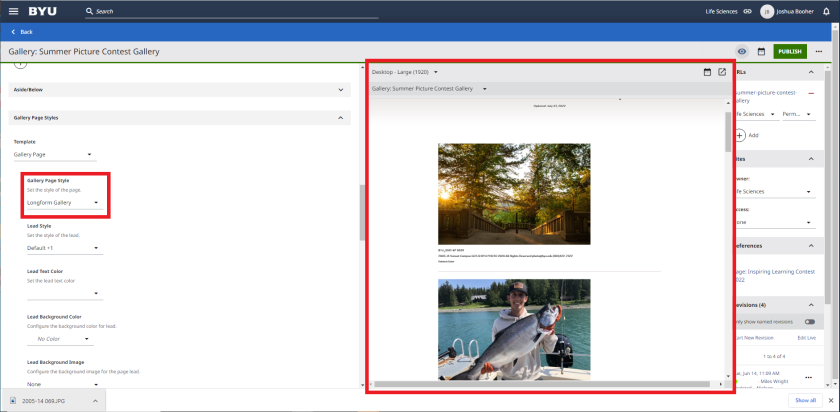Open the Desktop - Large preview size dropdown

[405, 72]
